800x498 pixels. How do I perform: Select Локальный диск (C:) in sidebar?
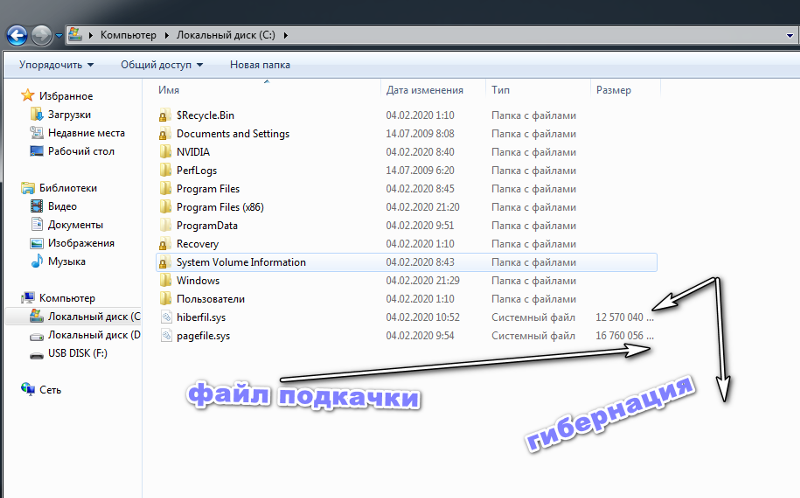click(x=94, y=316)
